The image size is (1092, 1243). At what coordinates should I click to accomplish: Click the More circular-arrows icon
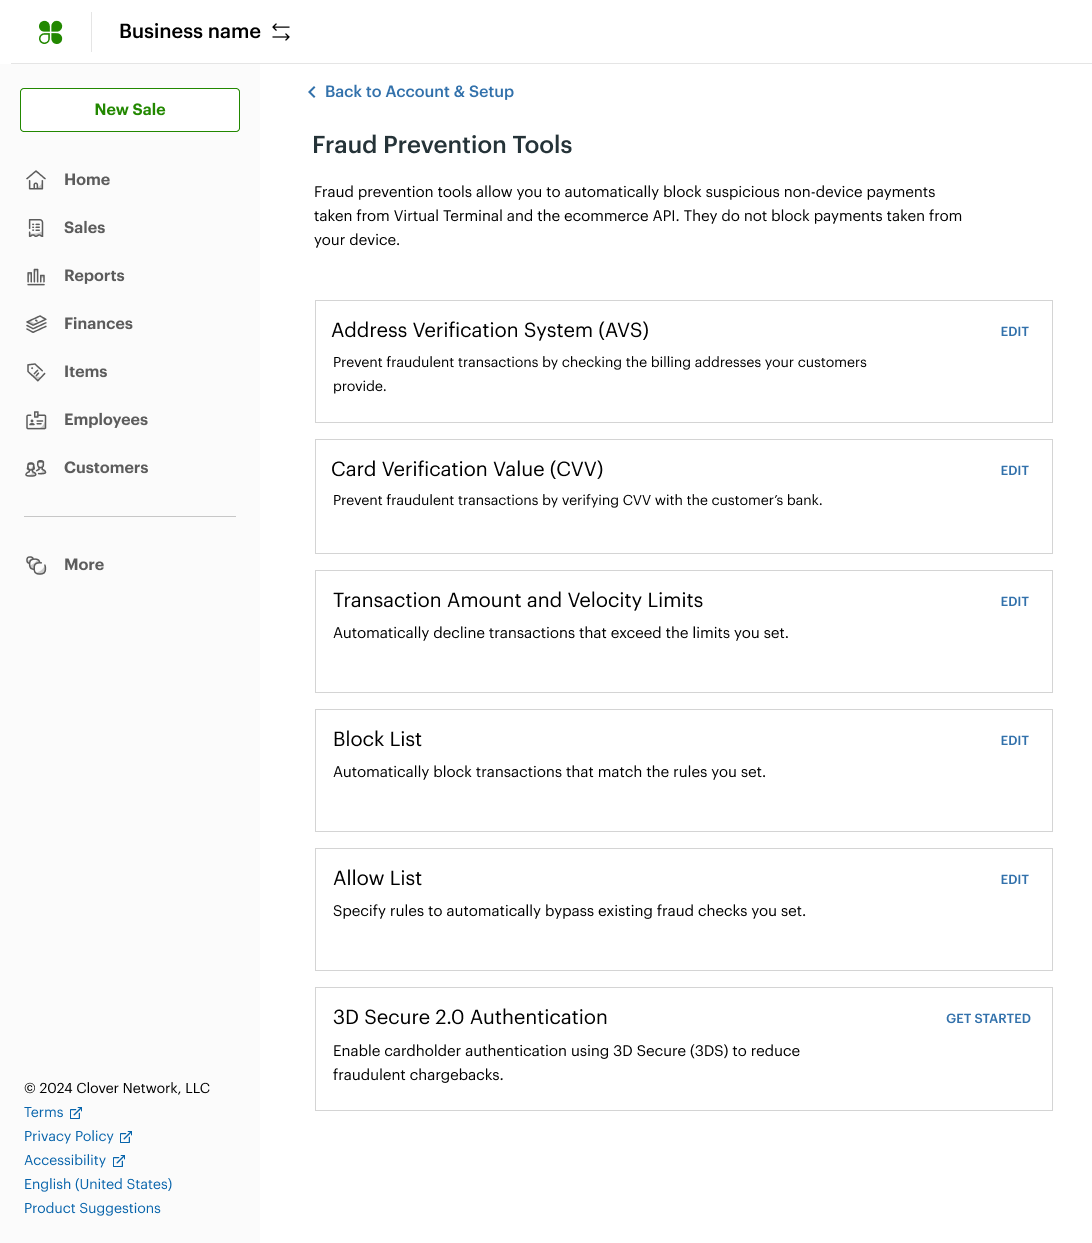(36, 564)
